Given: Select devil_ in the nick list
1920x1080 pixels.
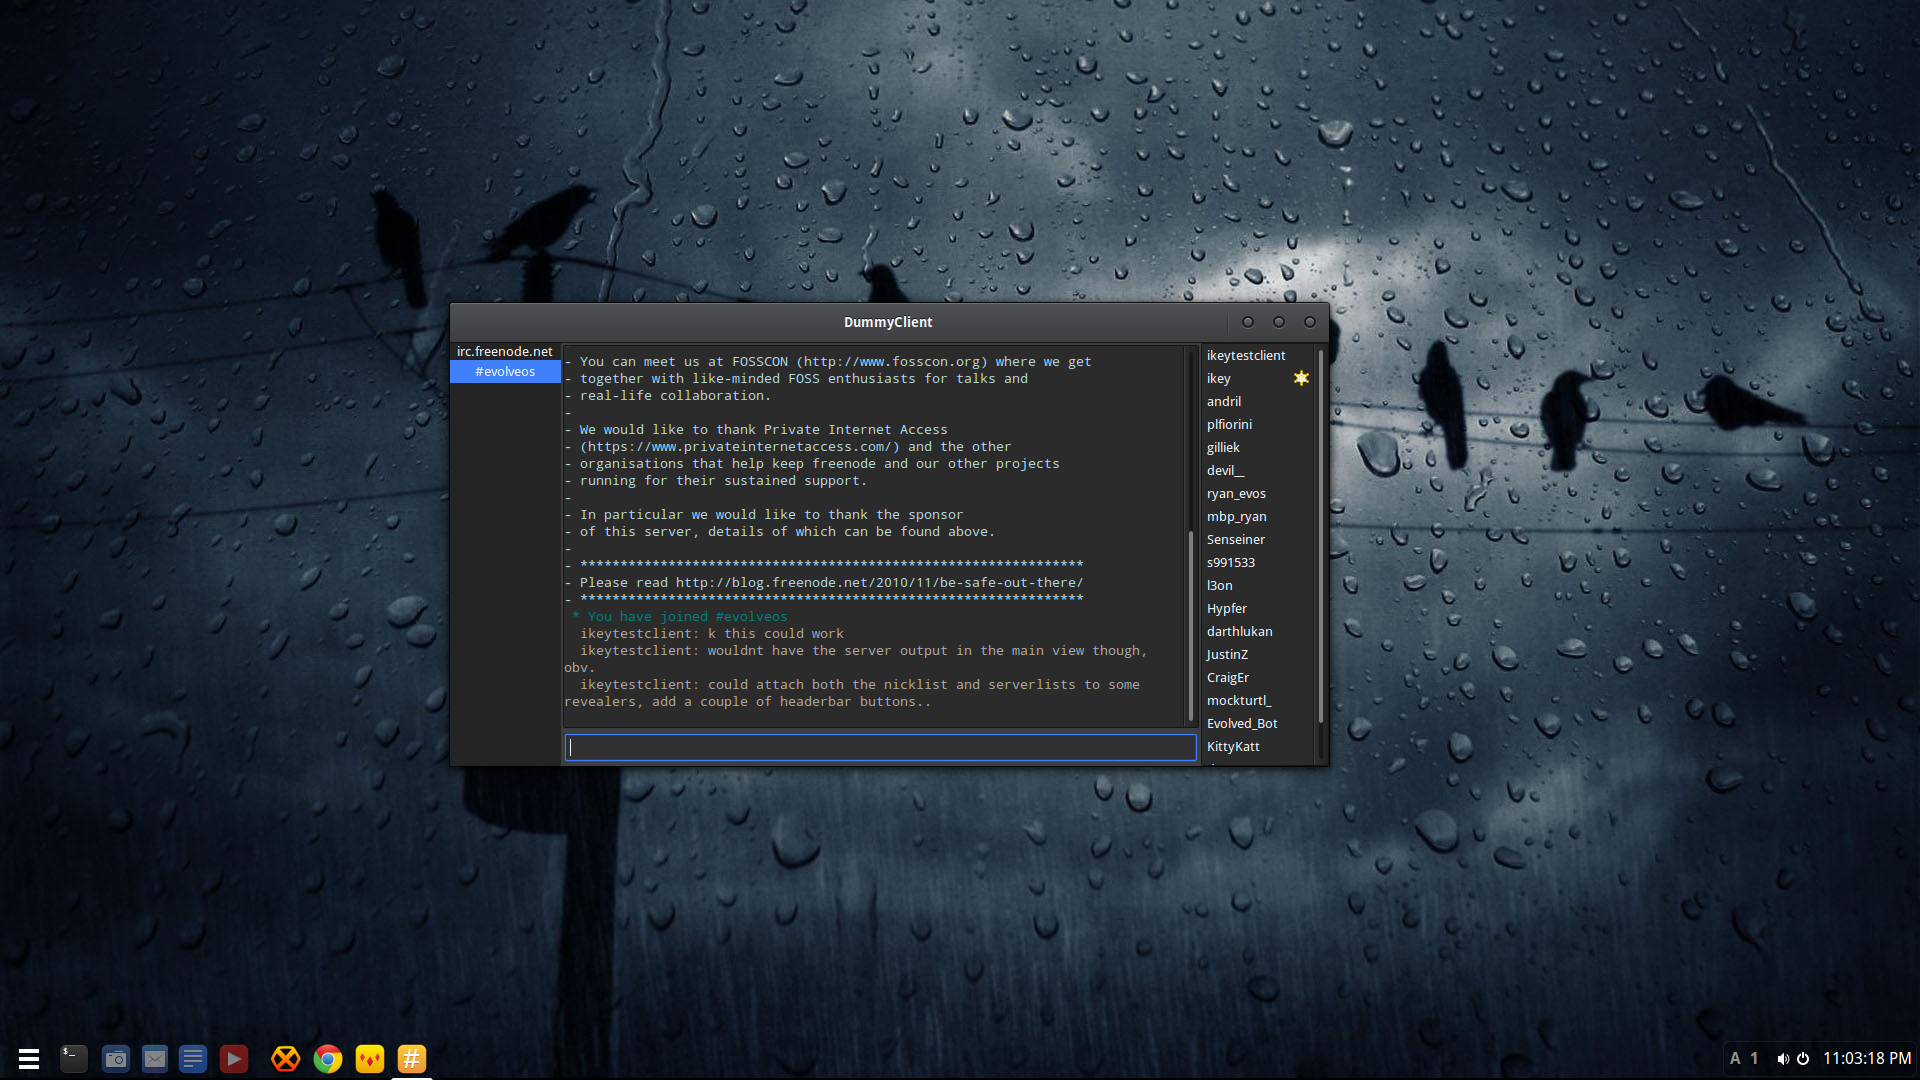Looking at the screenshot, I should [x=1258, y=470].
